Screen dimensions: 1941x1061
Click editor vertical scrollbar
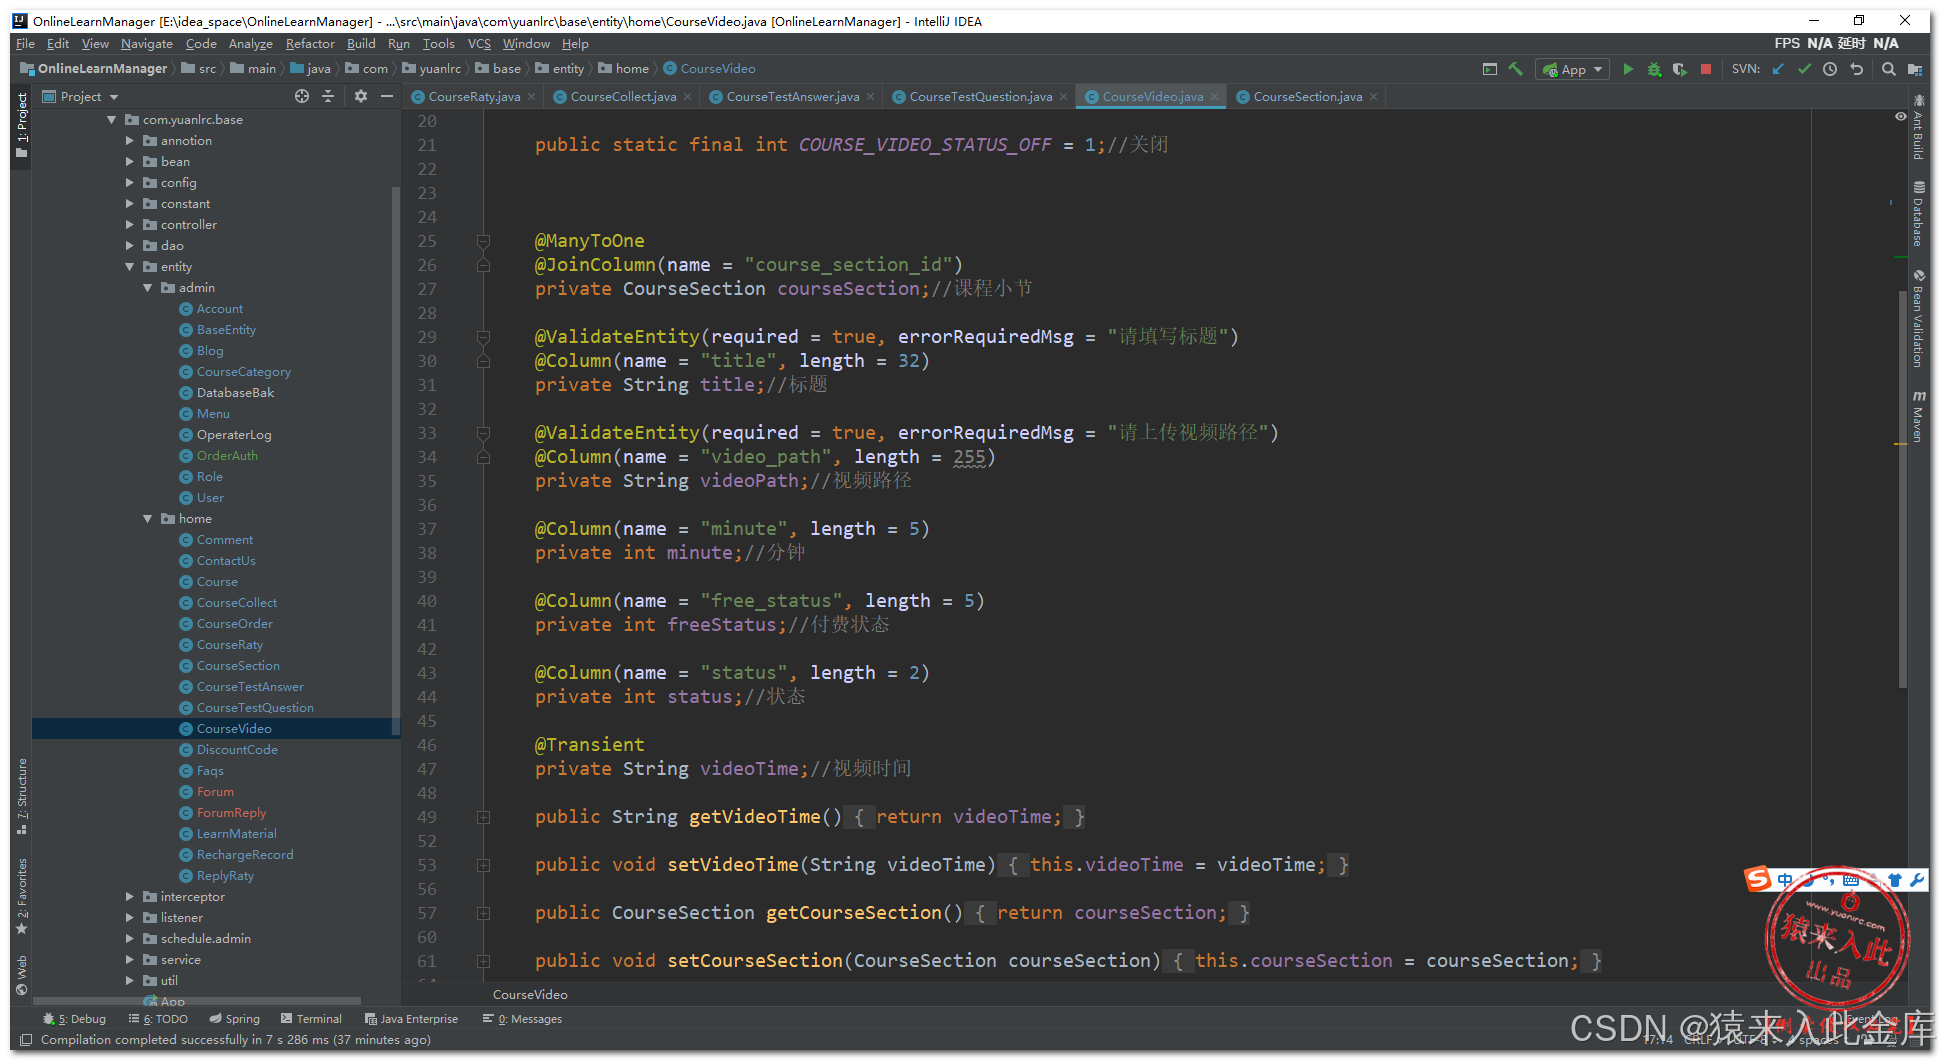tap(1902, 490)
